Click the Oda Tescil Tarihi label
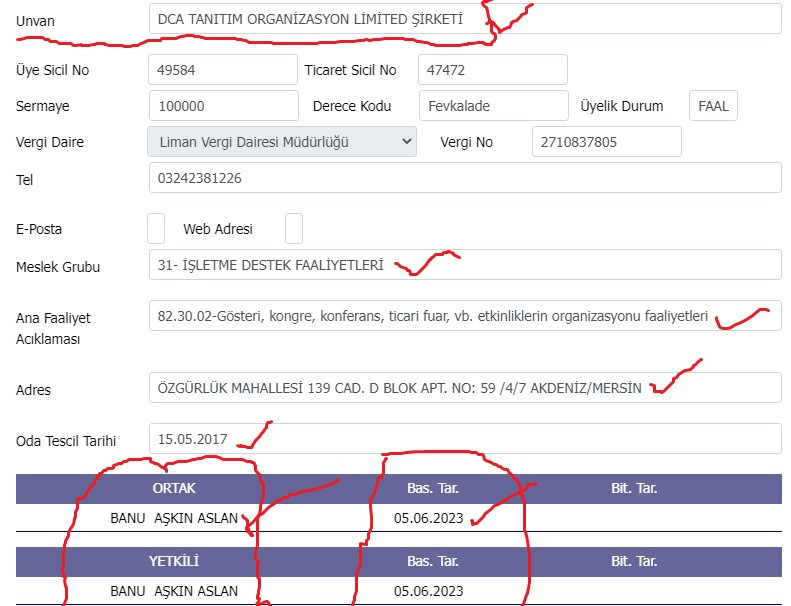Screen dimensions: 791x606 pyautogui.click(x=66, y=441)
